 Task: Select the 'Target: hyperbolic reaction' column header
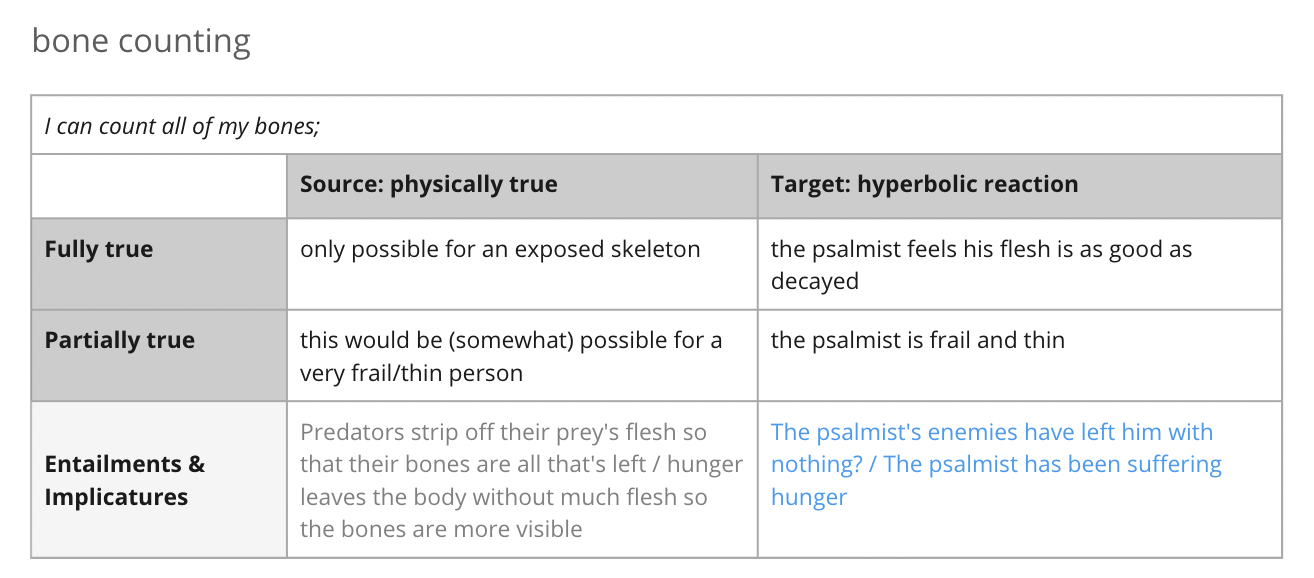(924, 185)
